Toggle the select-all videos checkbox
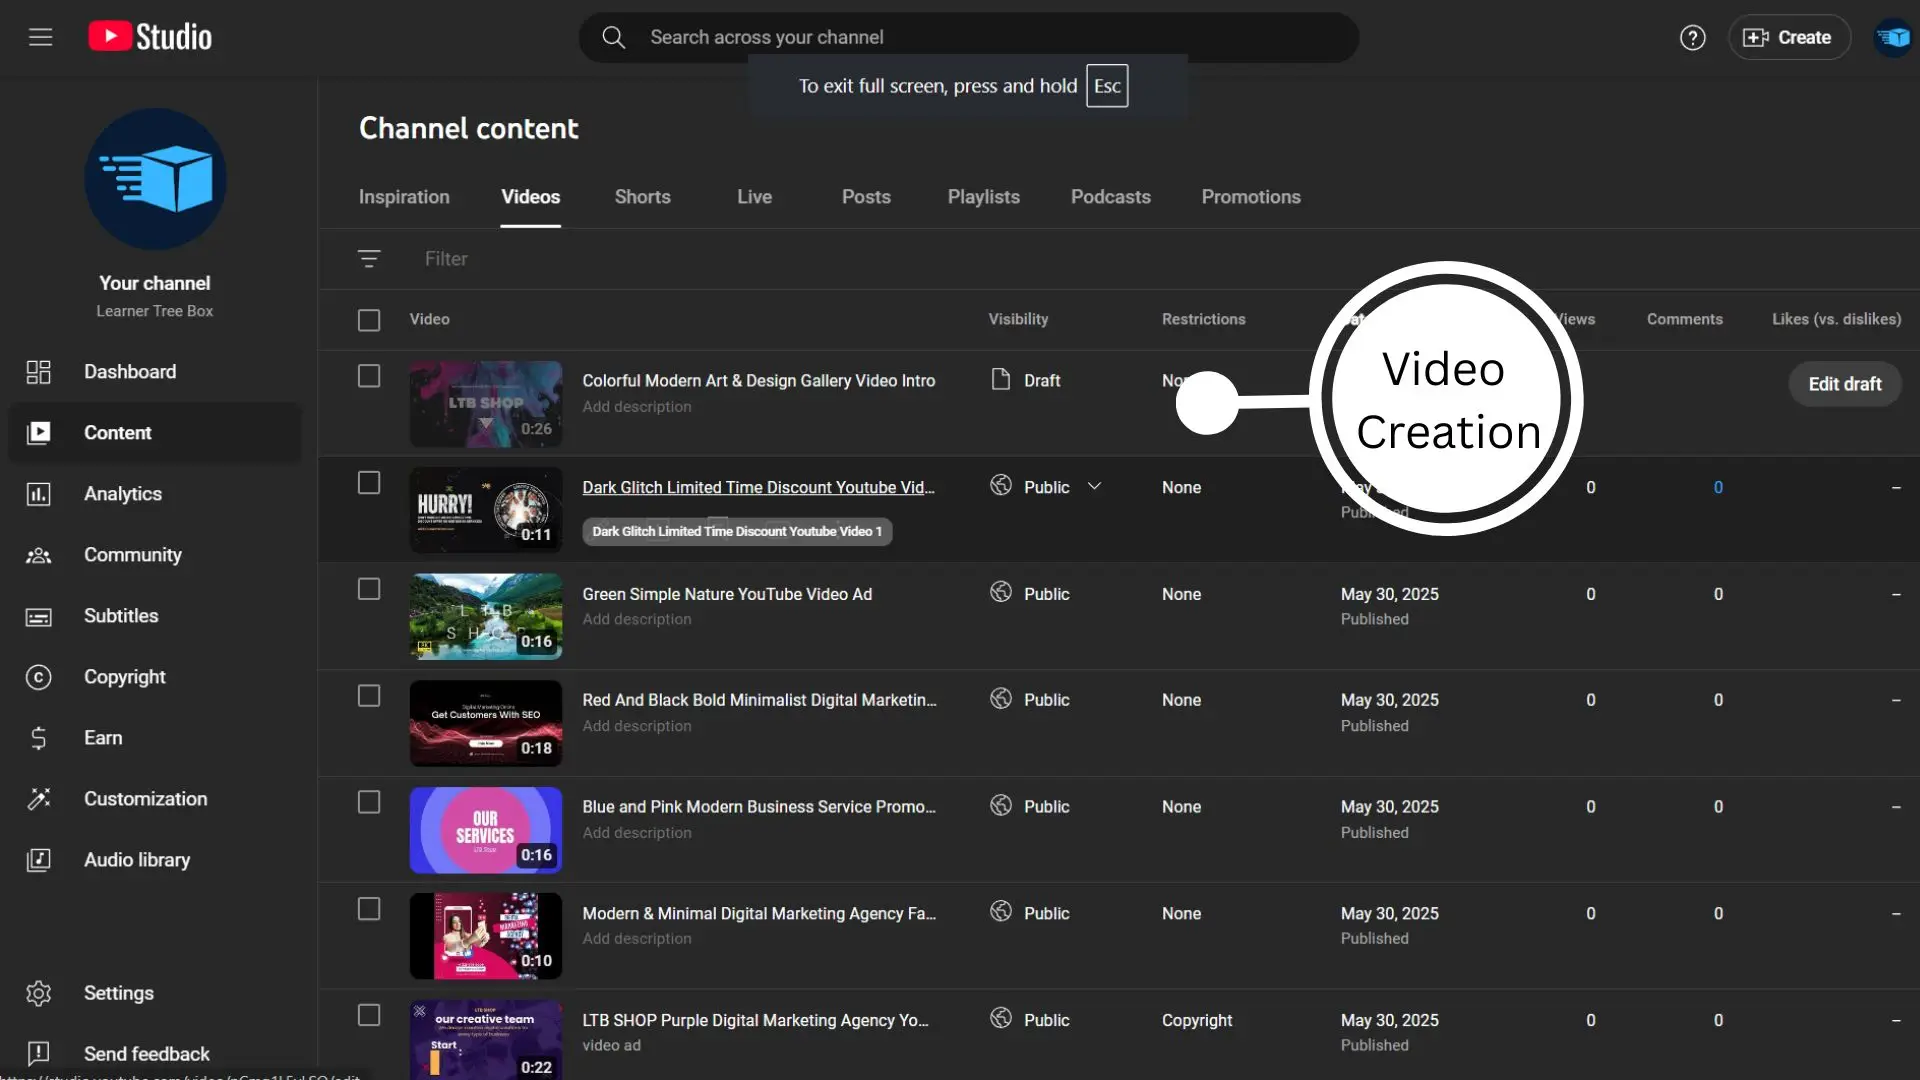The height and width of the screenshot is (1080, 1920). (369, 320)
